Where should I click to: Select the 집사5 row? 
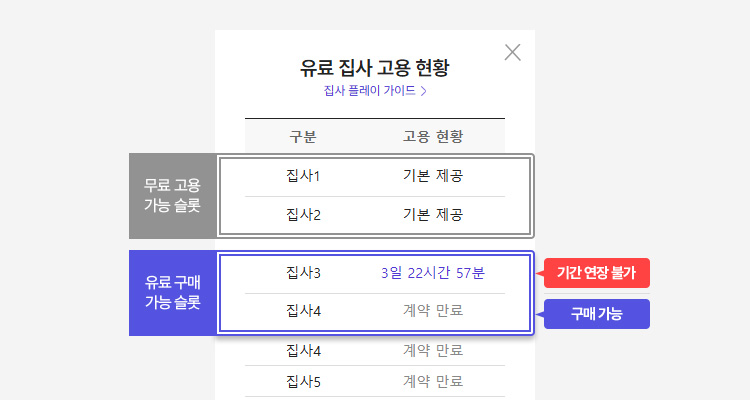click(375, 381)
